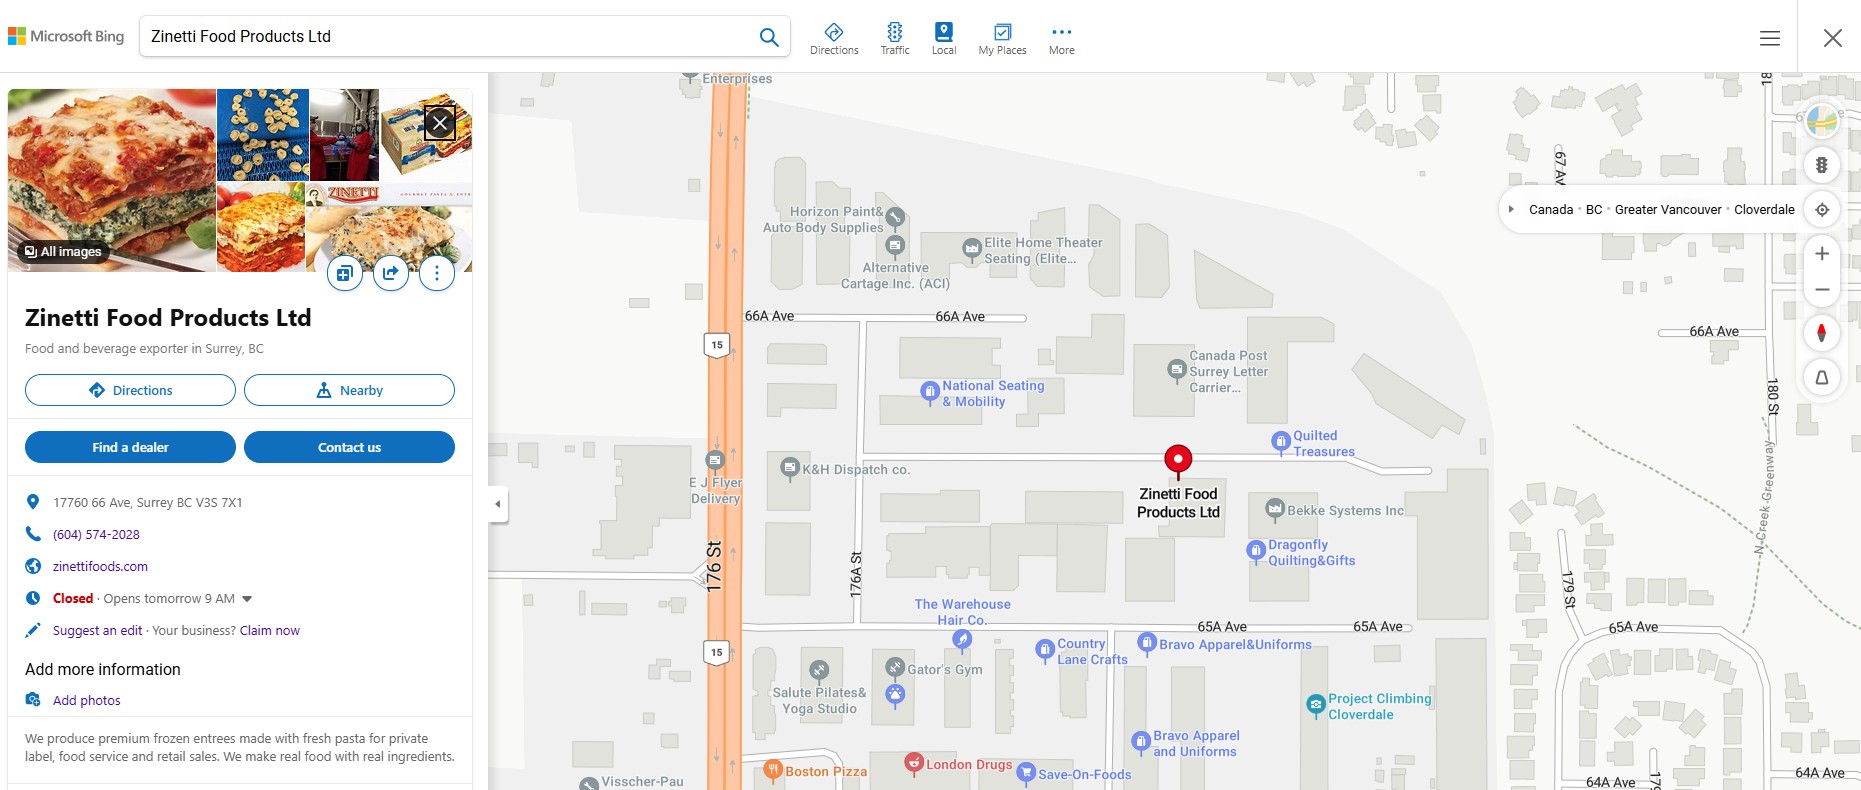Click the search magnifier icon
This screenshot has width=1861, height=790.
point(769,37)
